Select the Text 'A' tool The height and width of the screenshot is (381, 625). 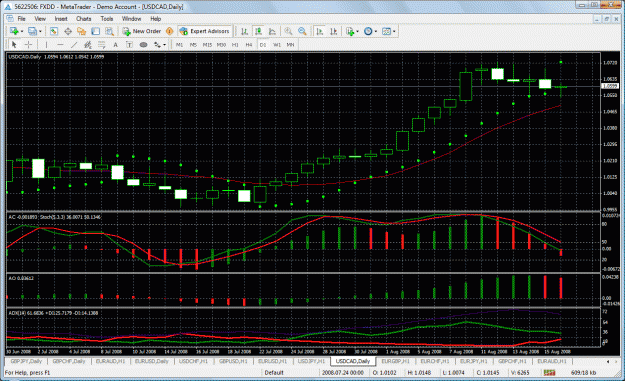[x=116, y=45]
